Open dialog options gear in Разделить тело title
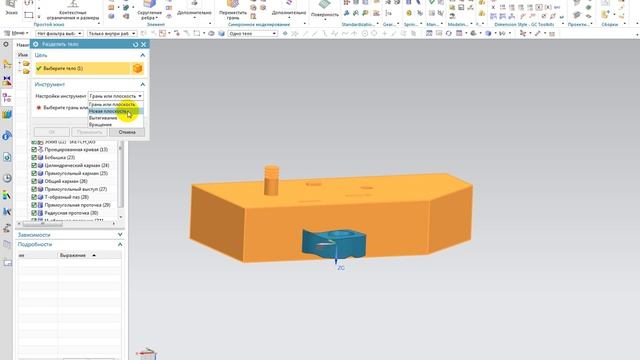 pyautogui.click(x=36, y=44)
